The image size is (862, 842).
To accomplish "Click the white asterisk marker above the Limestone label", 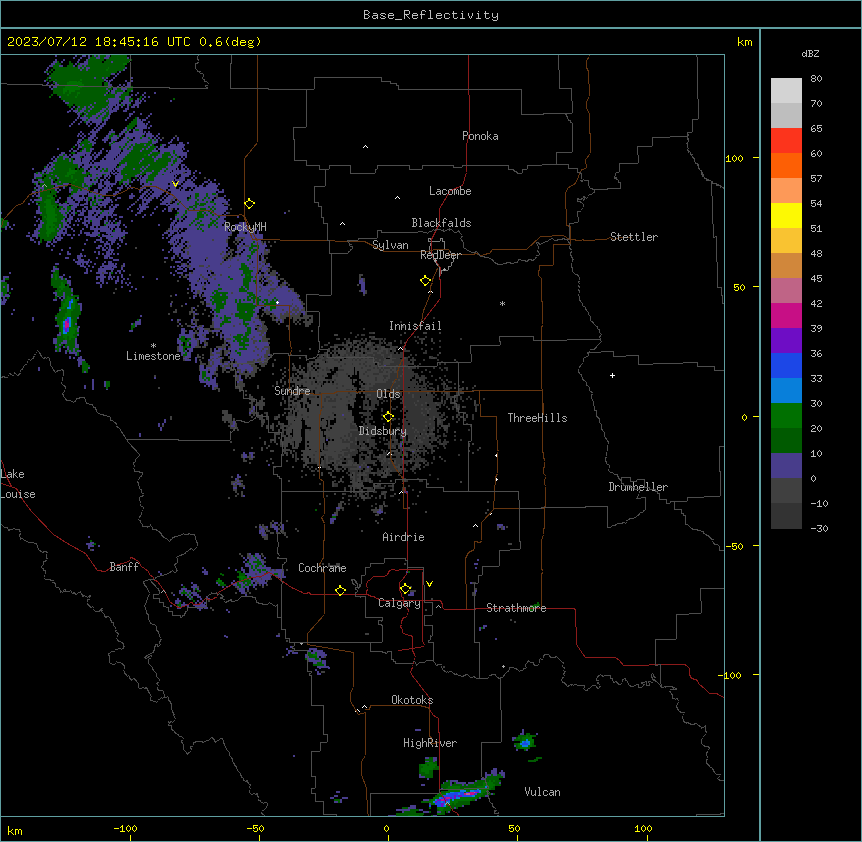I will 153,346.
